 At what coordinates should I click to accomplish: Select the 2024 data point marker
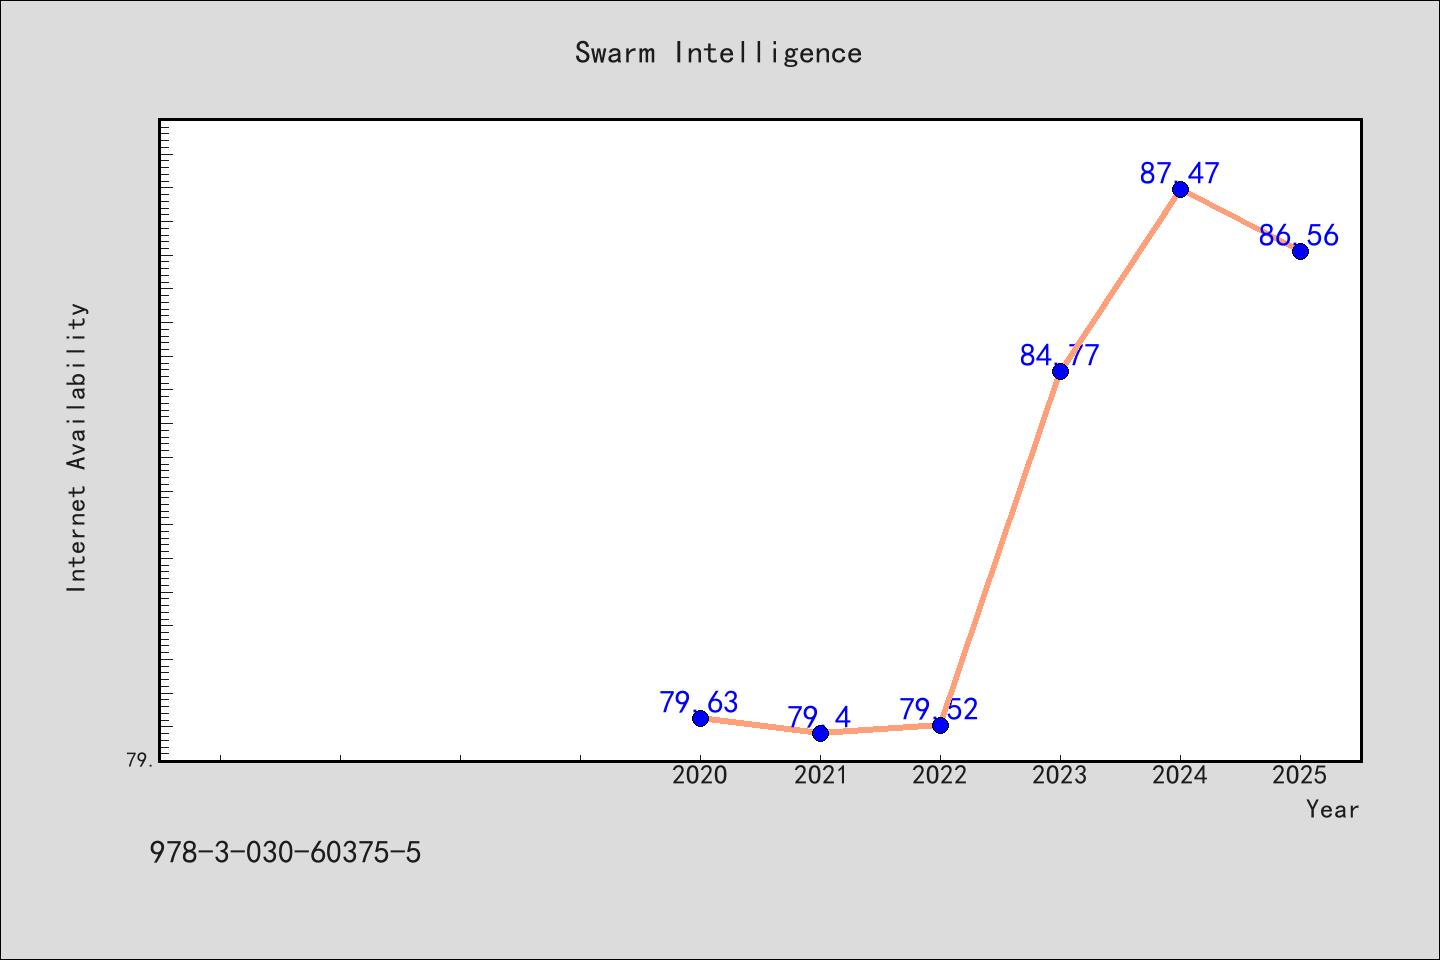coord(1180,189)
